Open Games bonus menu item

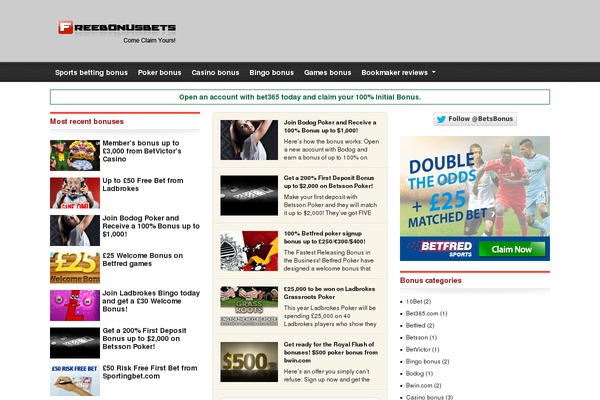click(327, 72)
